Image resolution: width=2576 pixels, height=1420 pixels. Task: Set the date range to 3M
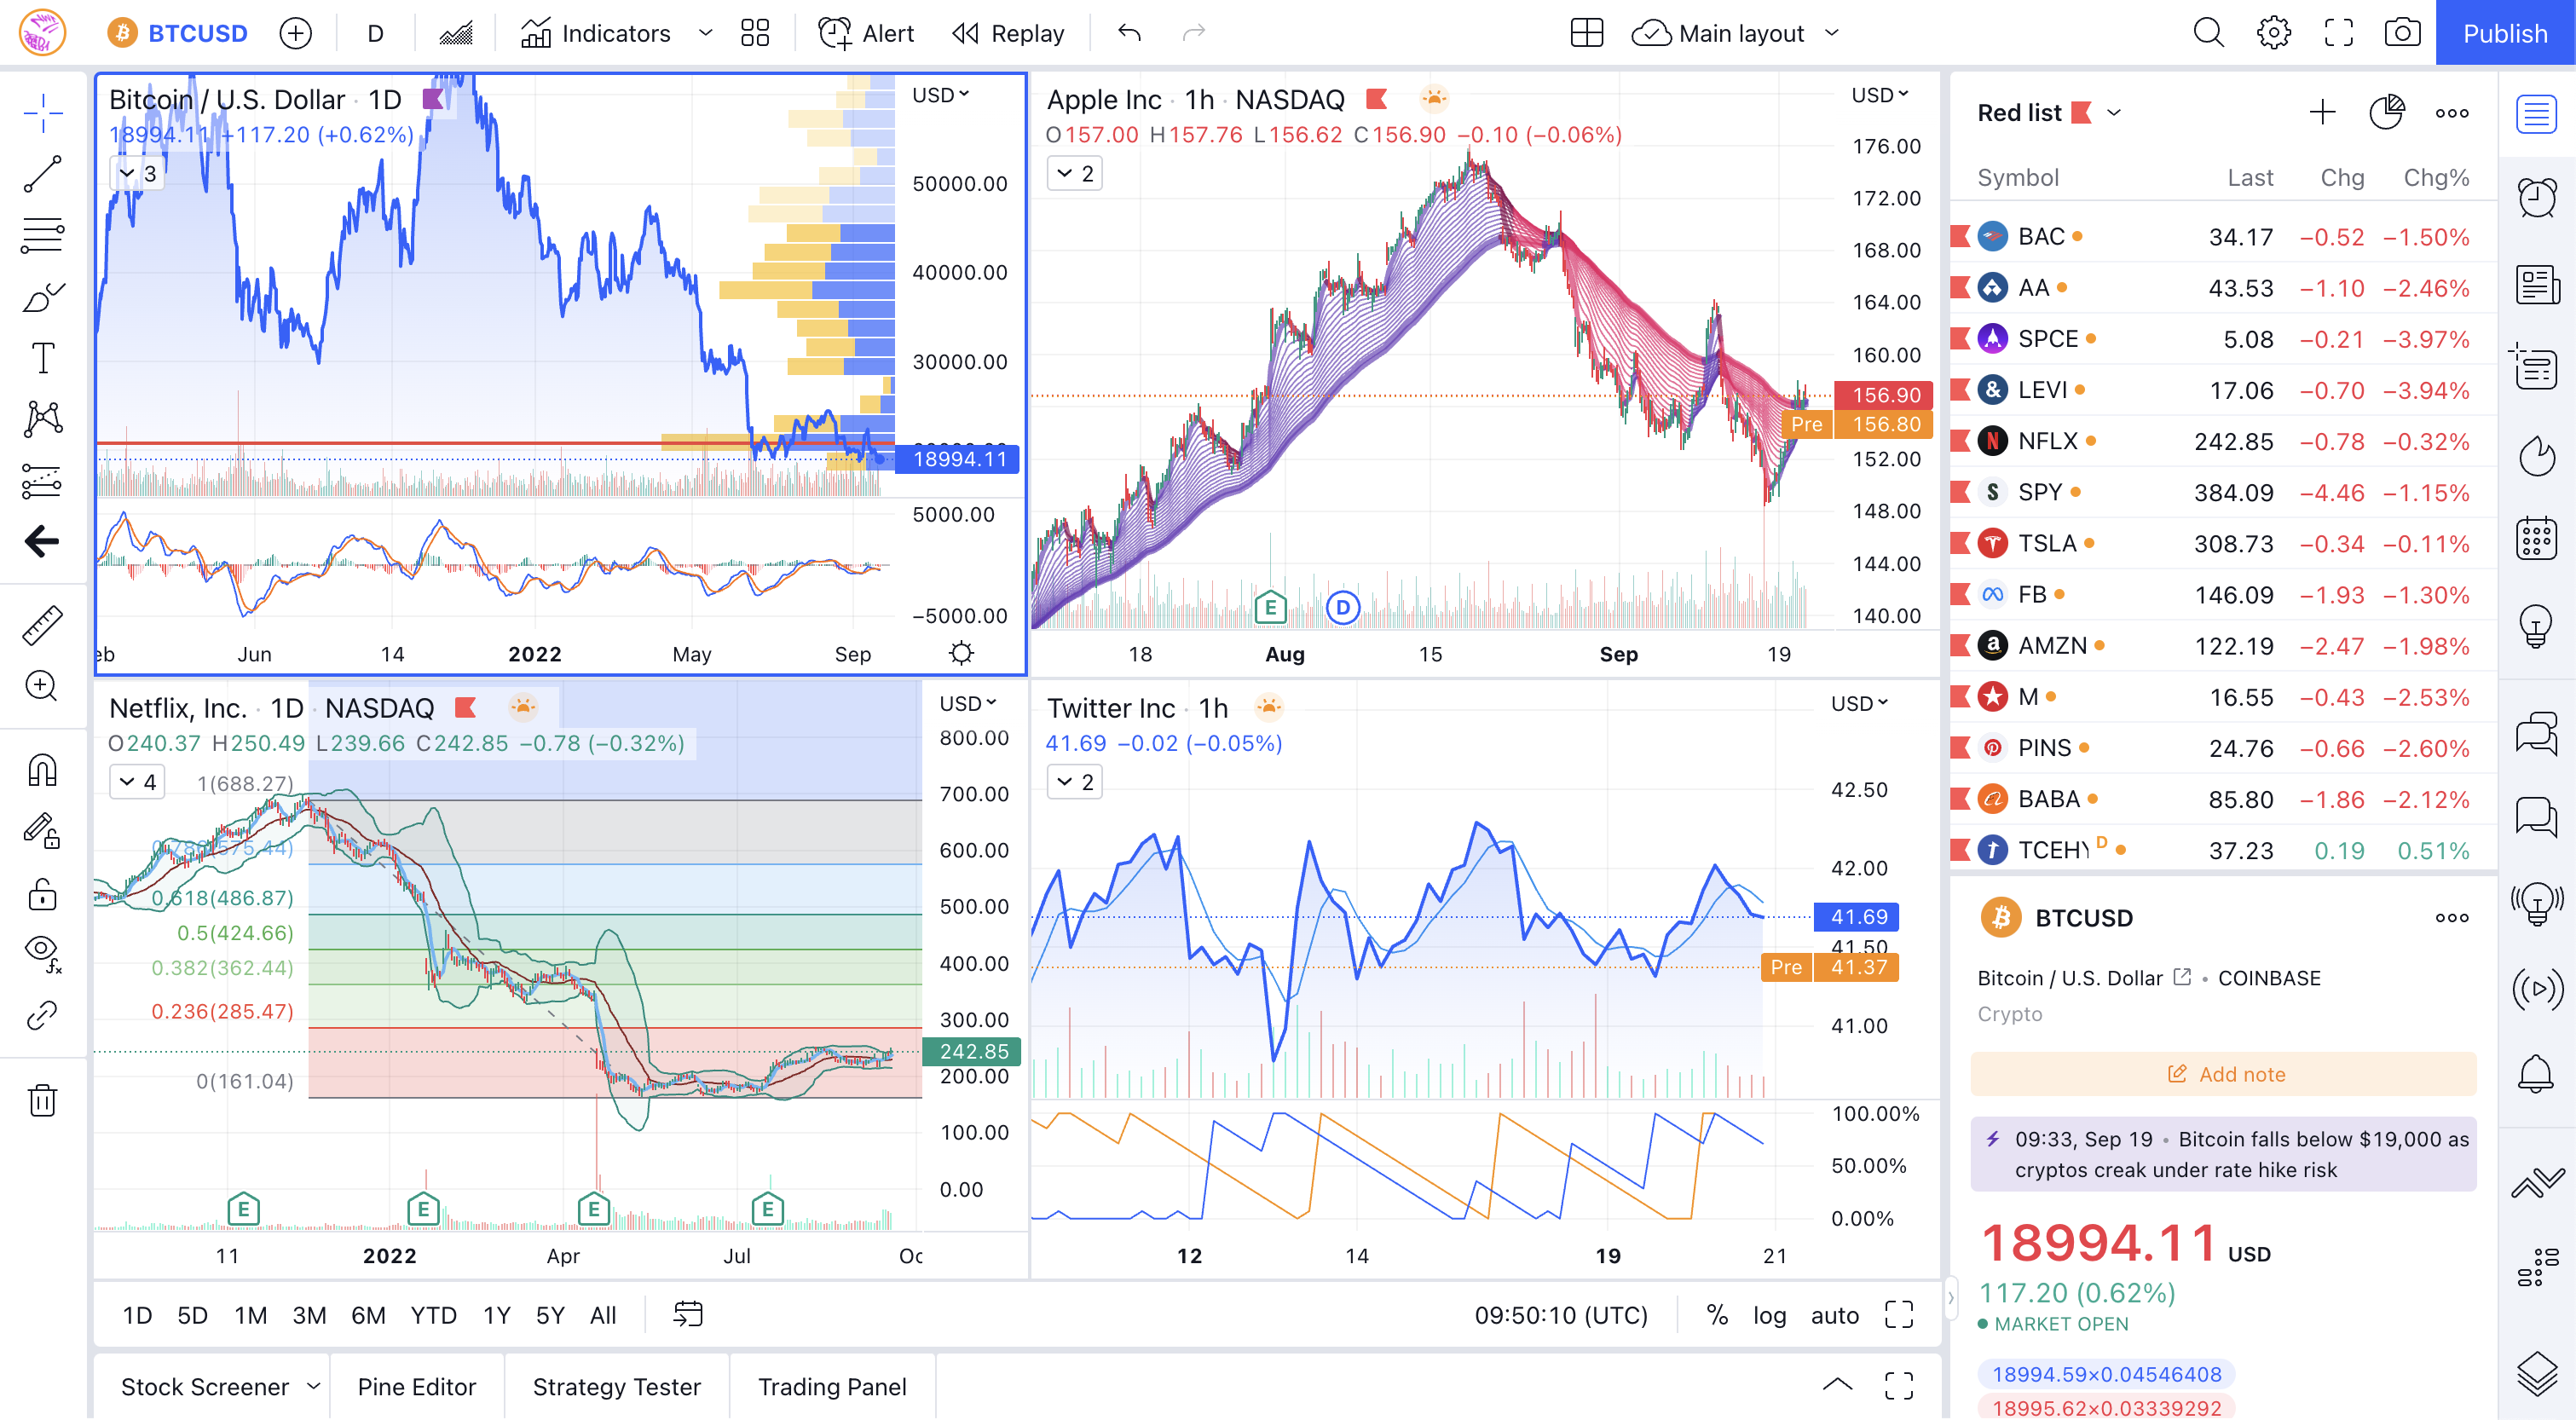click(x=309, y=1315)
